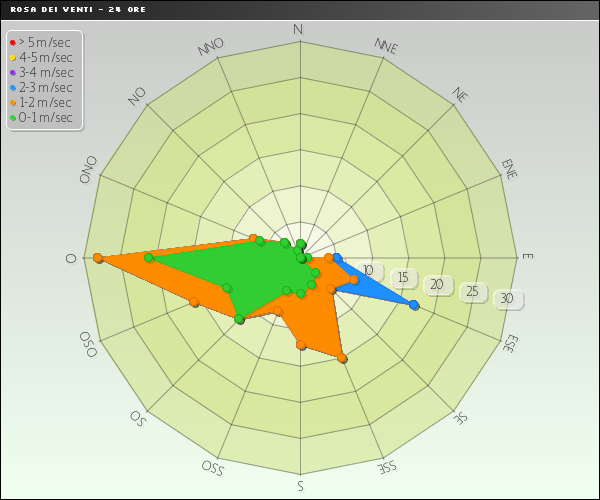600x500 pixels.
Task: Click the red > 5 m/sec legend marker
Action: [x=12, y=42]
